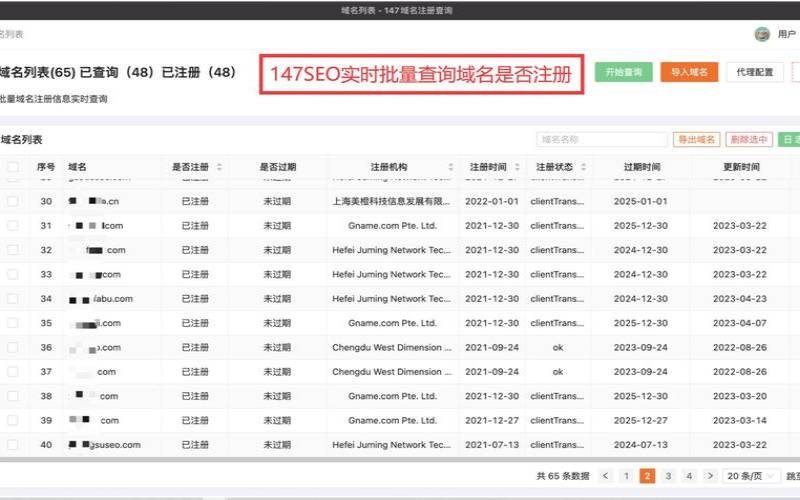The height and width of the screenshot is (500, 800).
Task: Check the row 38 checkbox
Action: point(13,396)
